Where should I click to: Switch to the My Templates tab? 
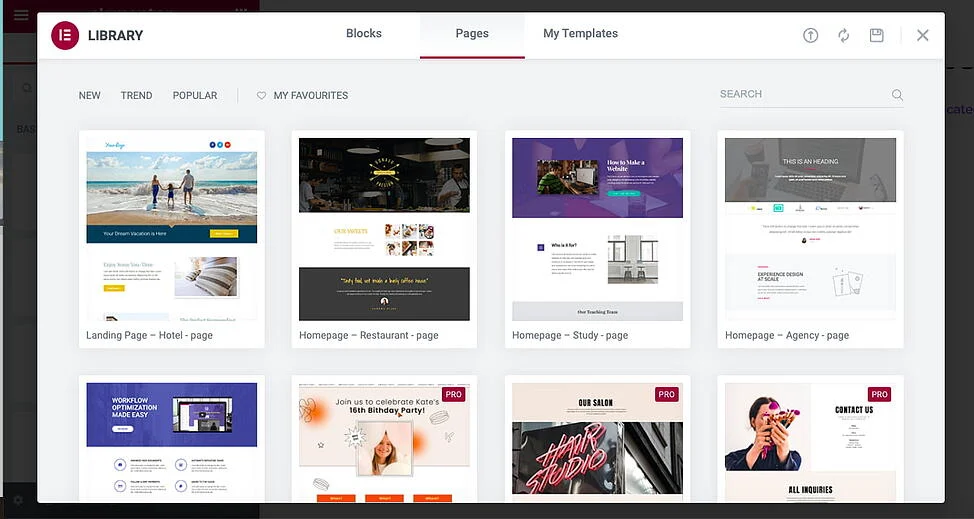tap(580, 34)
